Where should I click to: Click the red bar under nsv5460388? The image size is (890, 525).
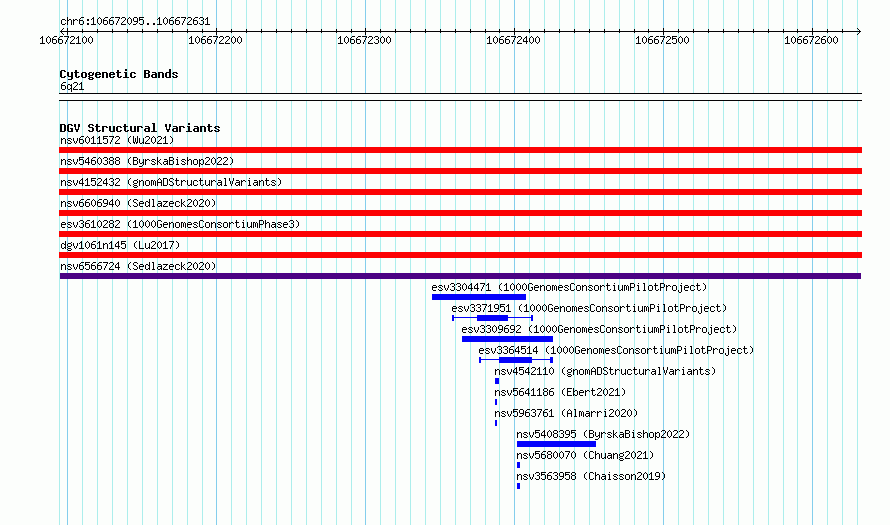click(460, 171)
